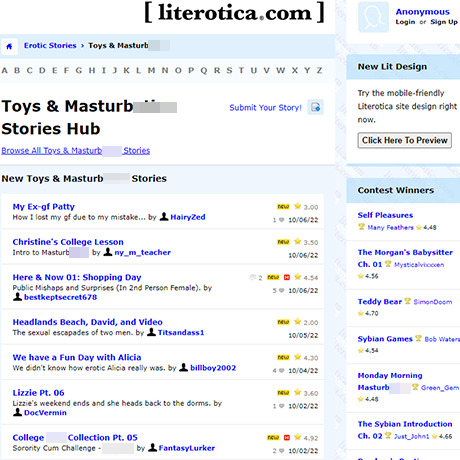This screenshot has width=460, height=460.
Task: Click the Sign Up link
Action: 444,22
